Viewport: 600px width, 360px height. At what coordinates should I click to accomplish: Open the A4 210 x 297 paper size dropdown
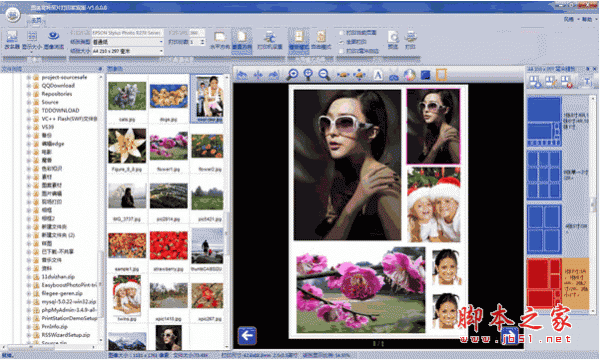click(x=127, y=50)
